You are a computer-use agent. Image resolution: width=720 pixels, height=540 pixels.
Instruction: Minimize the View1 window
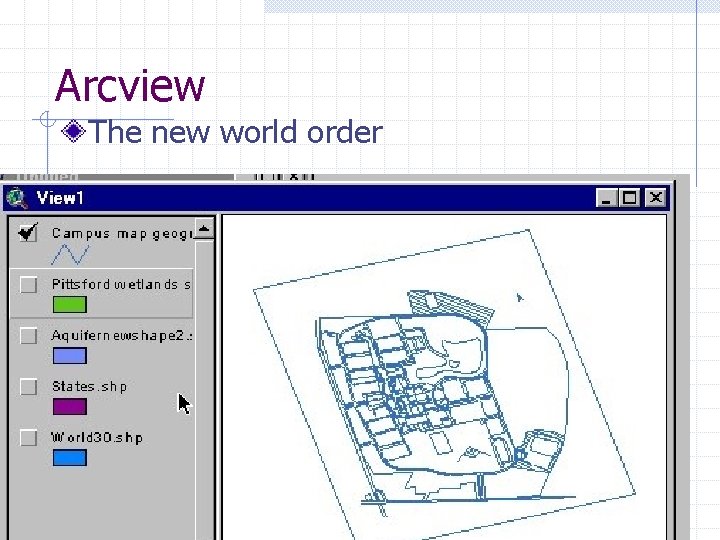pos(607,198)
